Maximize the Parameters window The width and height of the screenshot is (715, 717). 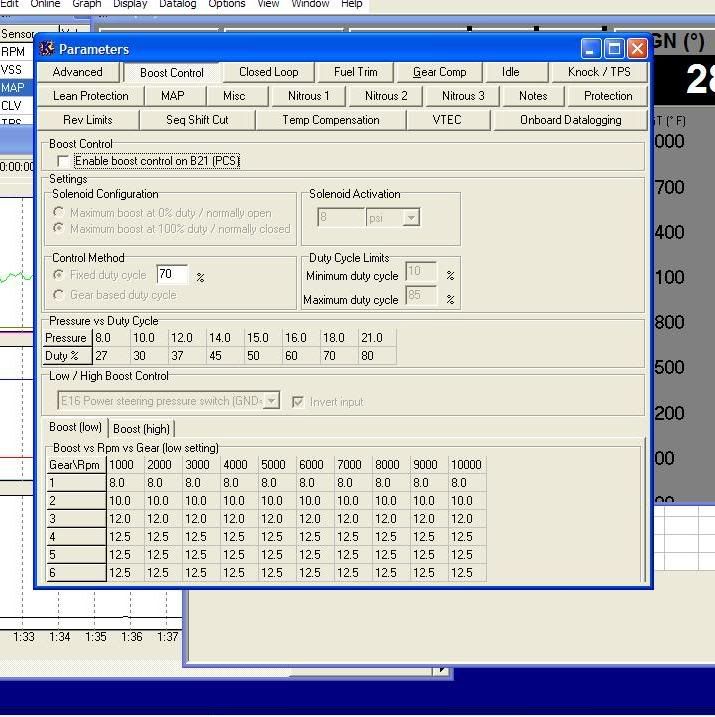tap(615, 49)
